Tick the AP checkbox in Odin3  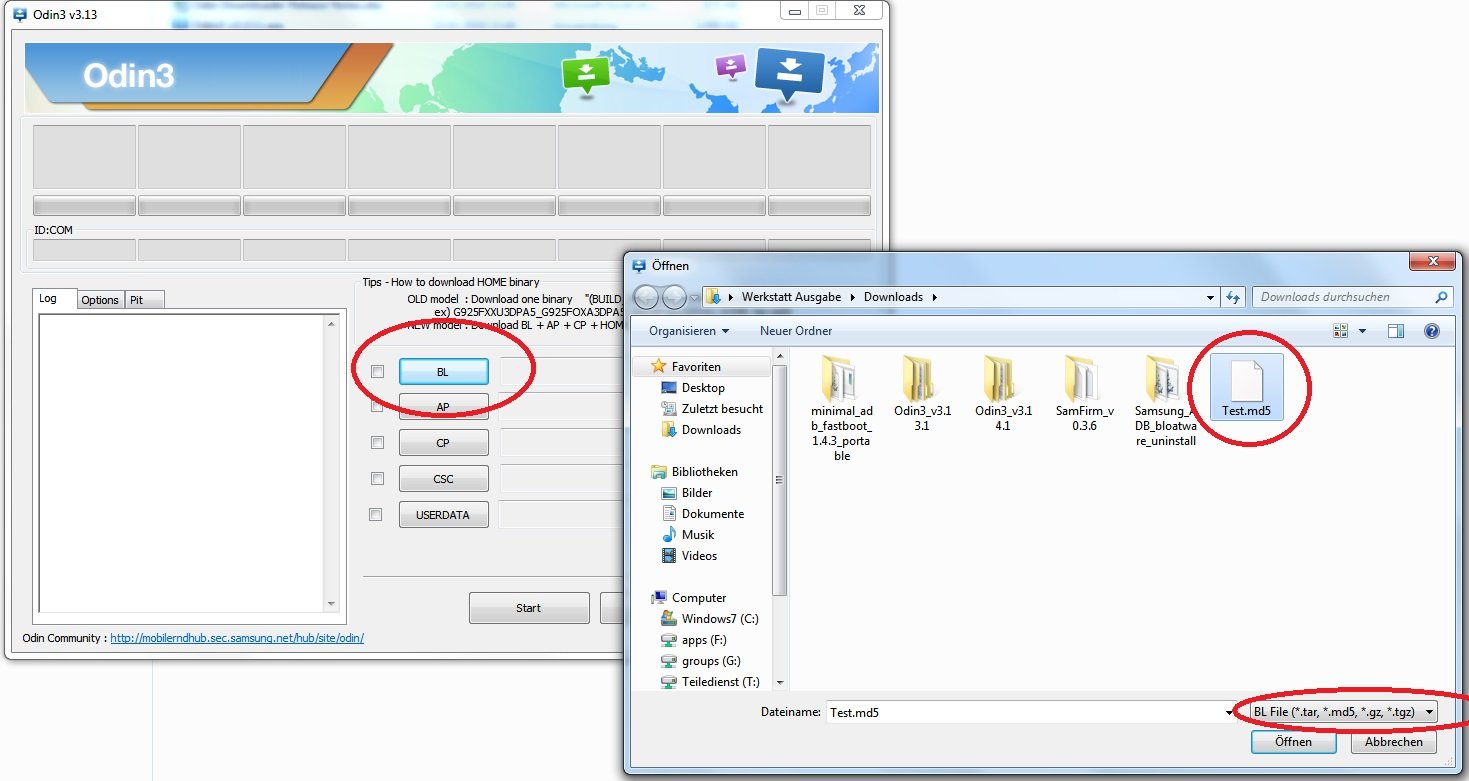(x=377, y=407)
